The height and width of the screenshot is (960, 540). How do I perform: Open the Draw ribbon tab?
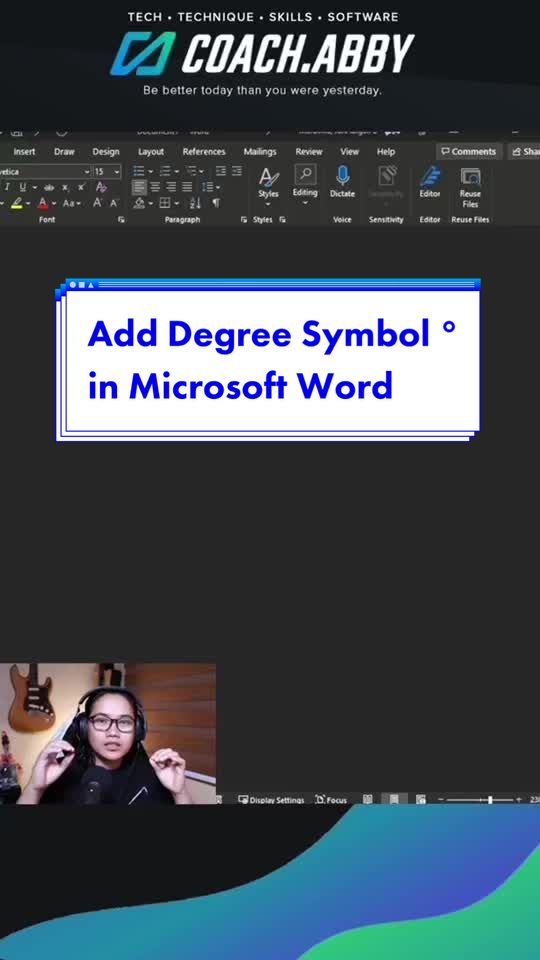click(64, 152)
